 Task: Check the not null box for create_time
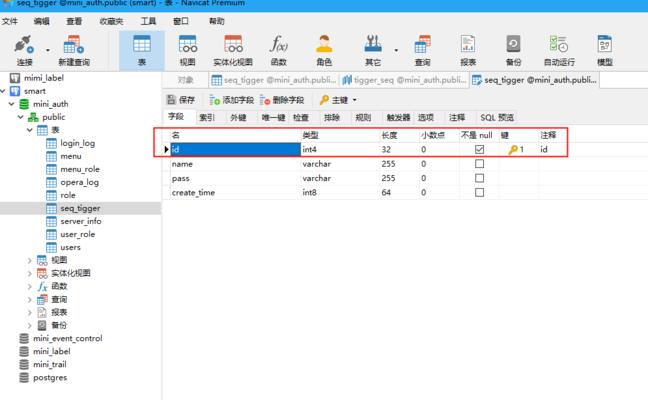(x=479, y=193)
